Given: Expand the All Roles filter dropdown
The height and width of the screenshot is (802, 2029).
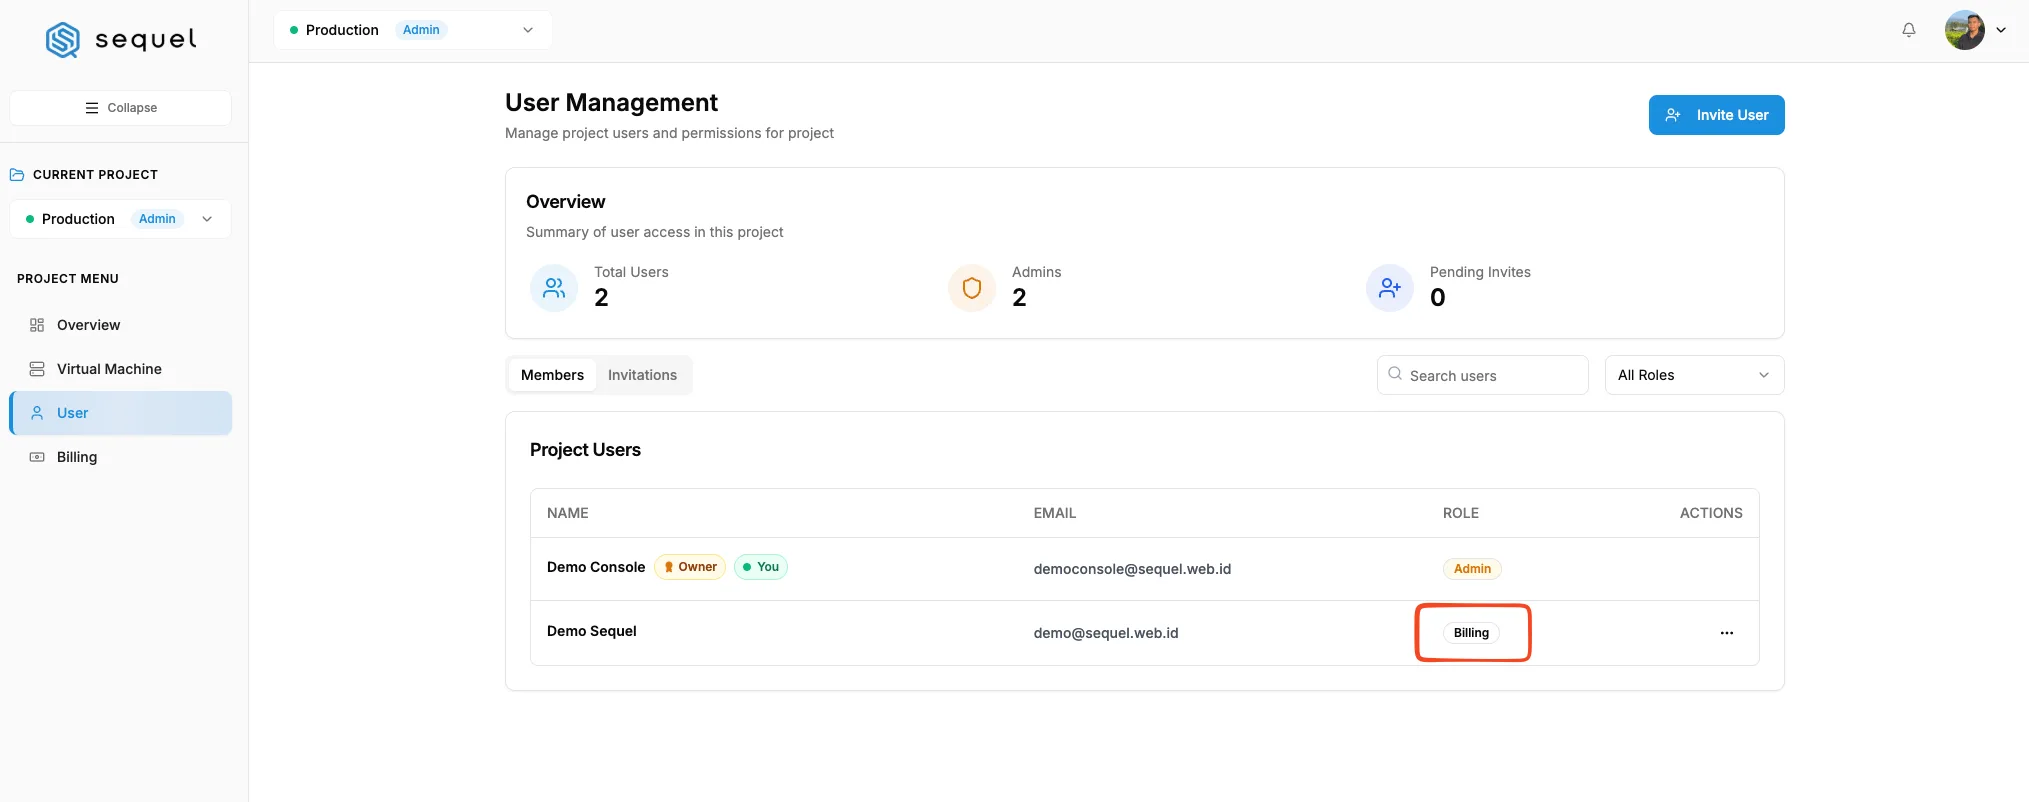Looking at the screenshot, I should 1694,375.
